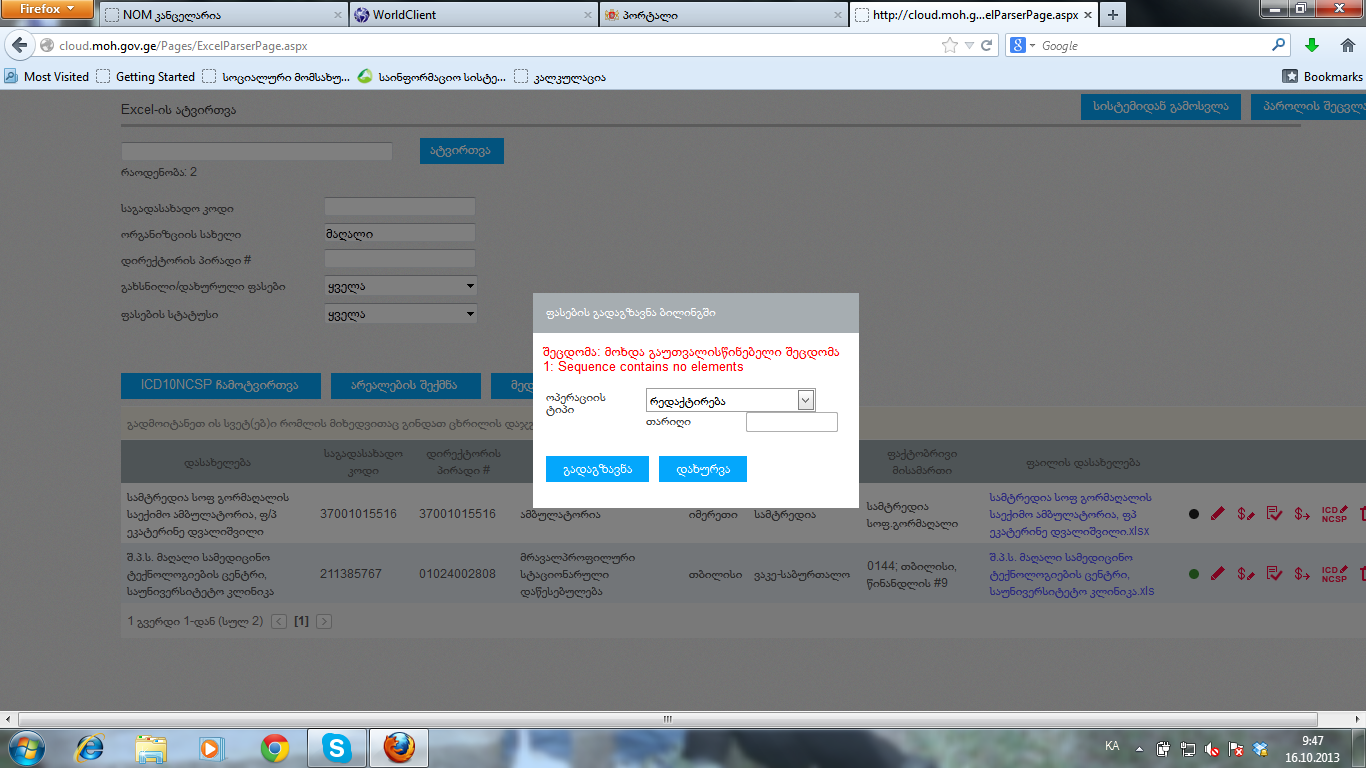Click the ICD NCSP edit icon in first row
The width and height of the screenshot is (1366, 768).
pos(1334,514)
